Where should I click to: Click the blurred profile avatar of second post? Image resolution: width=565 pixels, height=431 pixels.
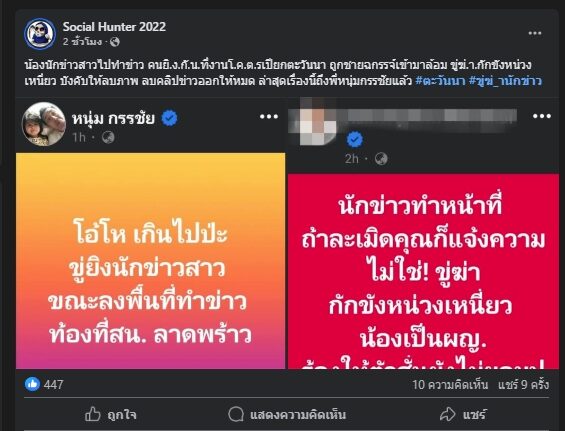coord(314,123)
